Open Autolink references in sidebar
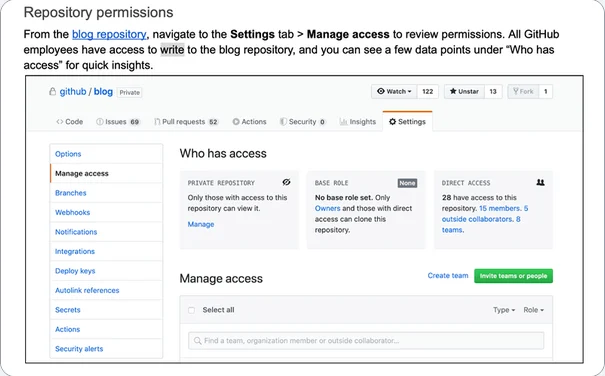 (106, 290)
